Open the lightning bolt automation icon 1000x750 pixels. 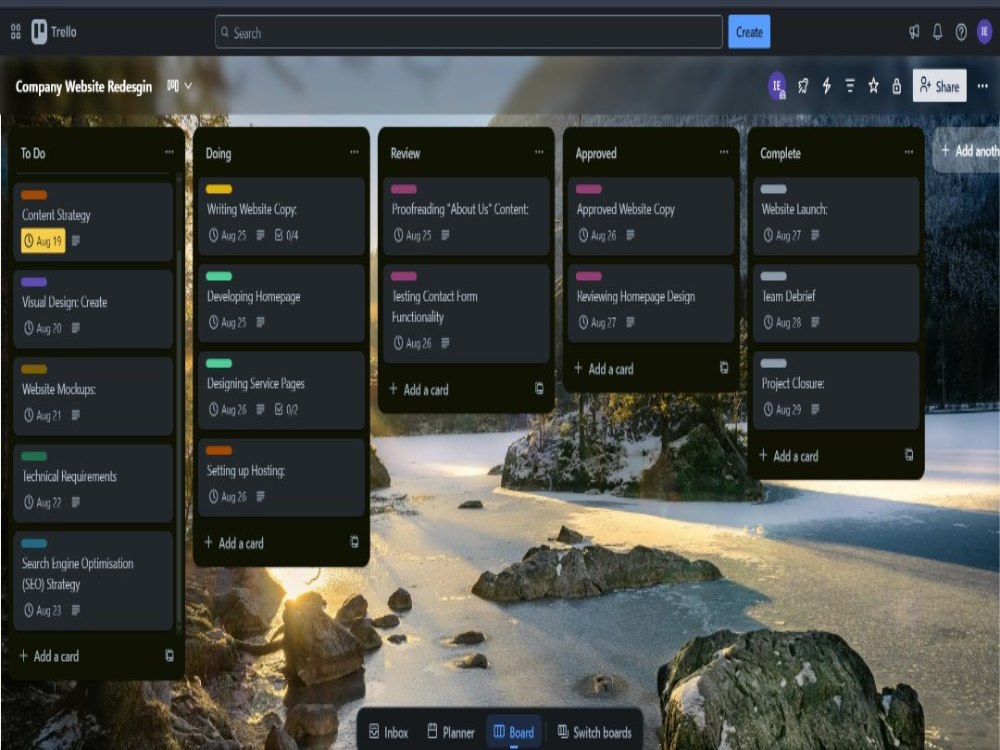tap(827, 86)
